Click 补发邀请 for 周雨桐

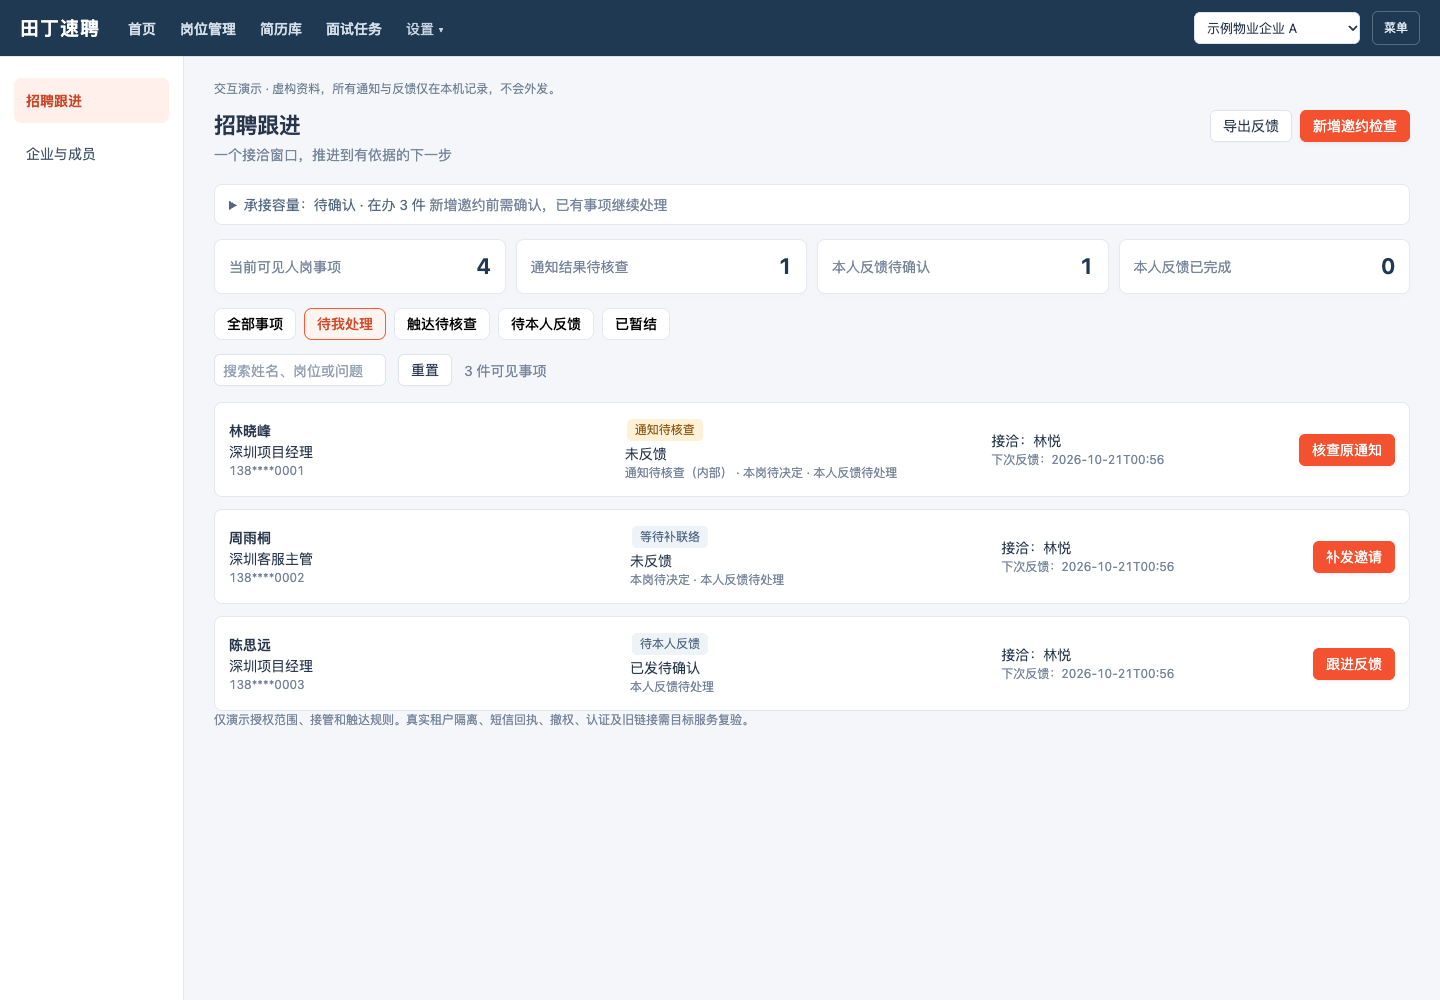pos(1354,557)
